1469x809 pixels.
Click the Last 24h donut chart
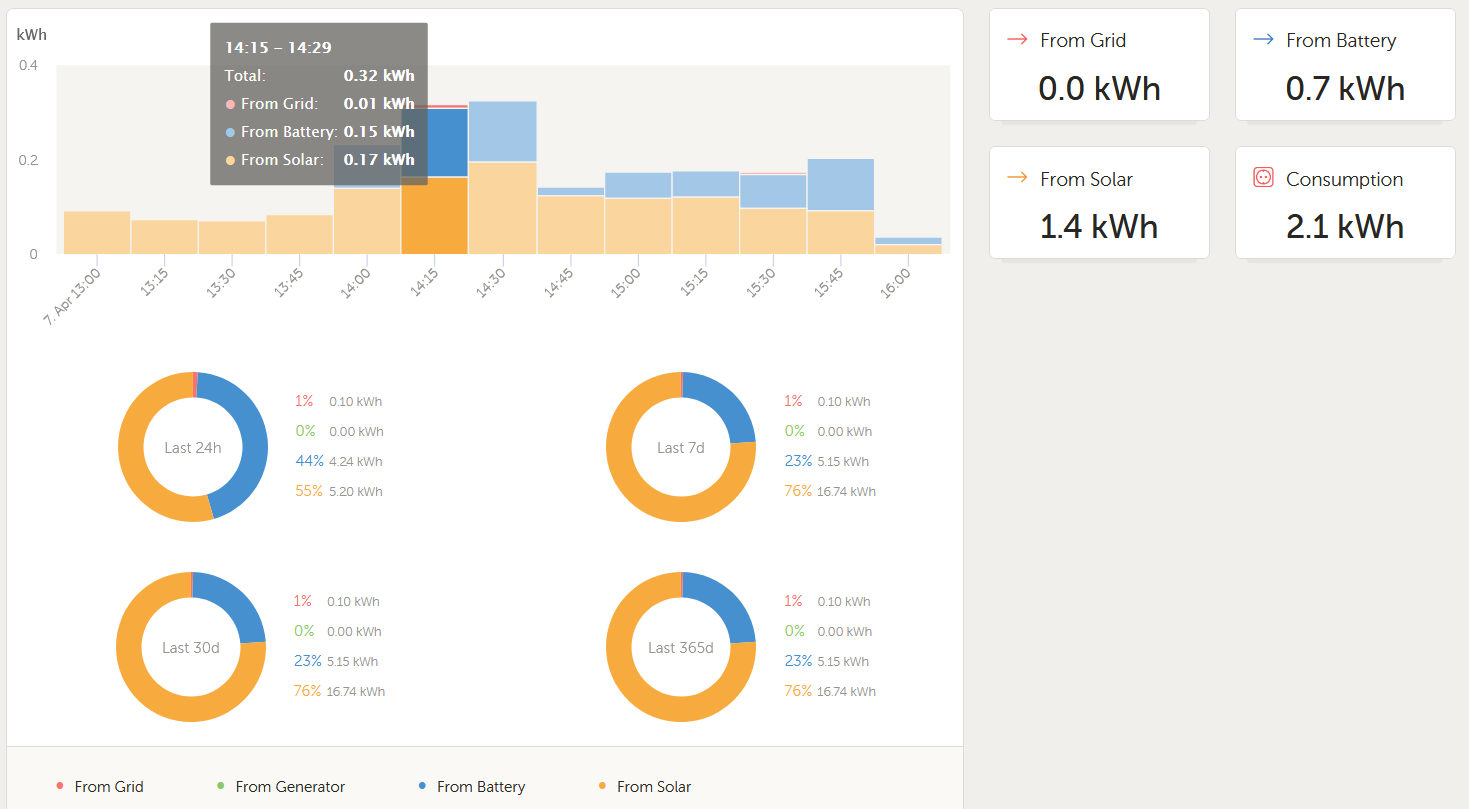pos(193,447)
